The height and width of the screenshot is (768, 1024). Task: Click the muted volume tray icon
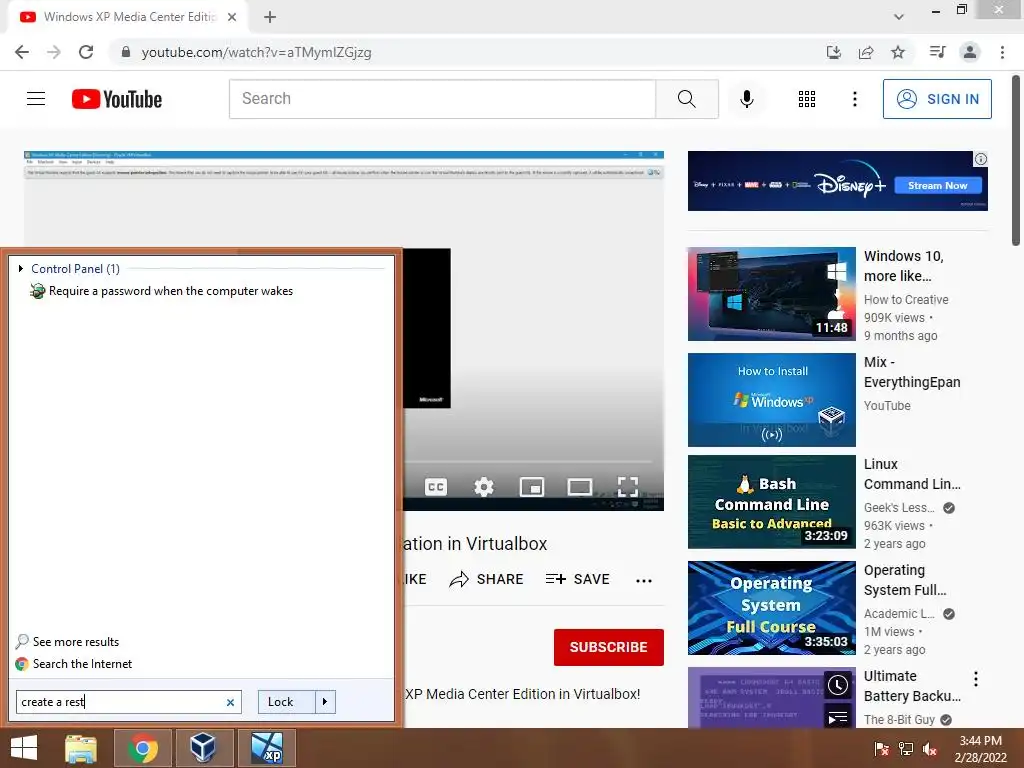point(930,749)
